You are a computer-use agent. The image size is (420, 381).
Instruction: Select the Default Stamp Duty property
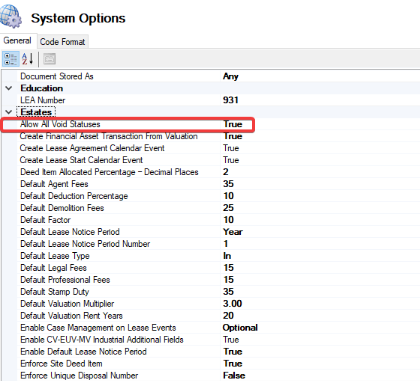pyautogui.click(x=55, y=292)
